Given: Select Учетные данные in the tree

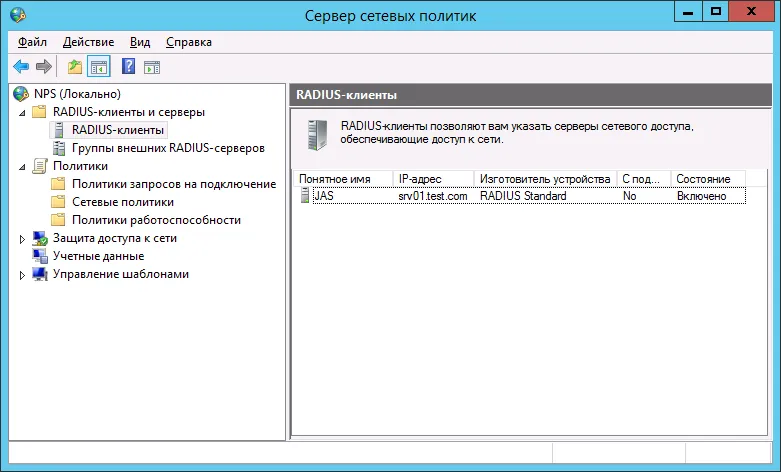Looking at the screenshot, I should [x=98, y=256].
